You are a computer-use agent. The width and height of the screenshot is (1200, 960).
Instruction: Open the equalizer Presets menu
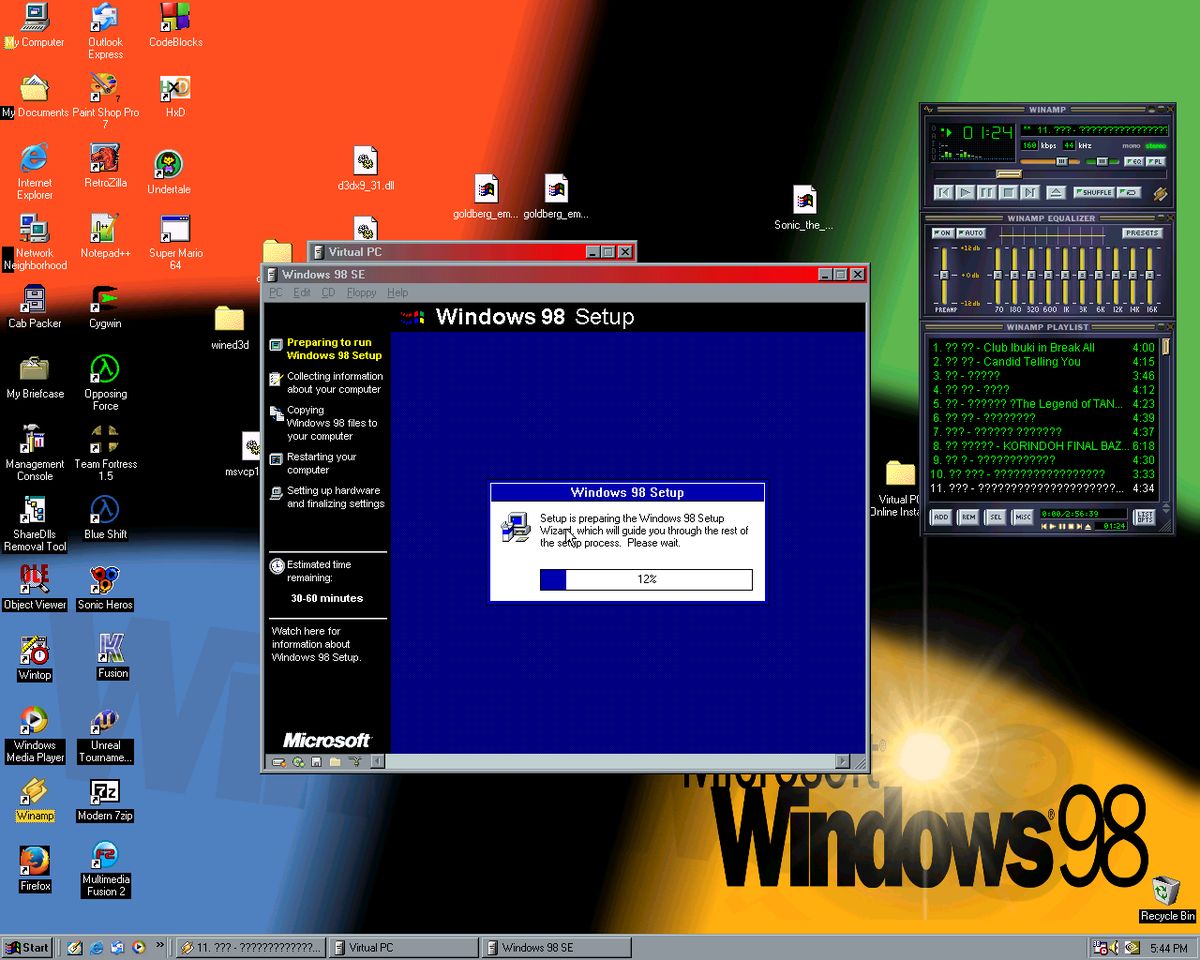1141,233
